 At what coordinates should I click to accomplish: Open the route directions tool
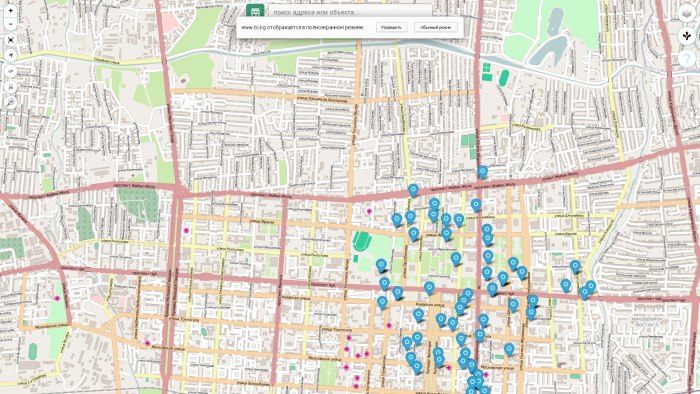click(x=687, y=36)
